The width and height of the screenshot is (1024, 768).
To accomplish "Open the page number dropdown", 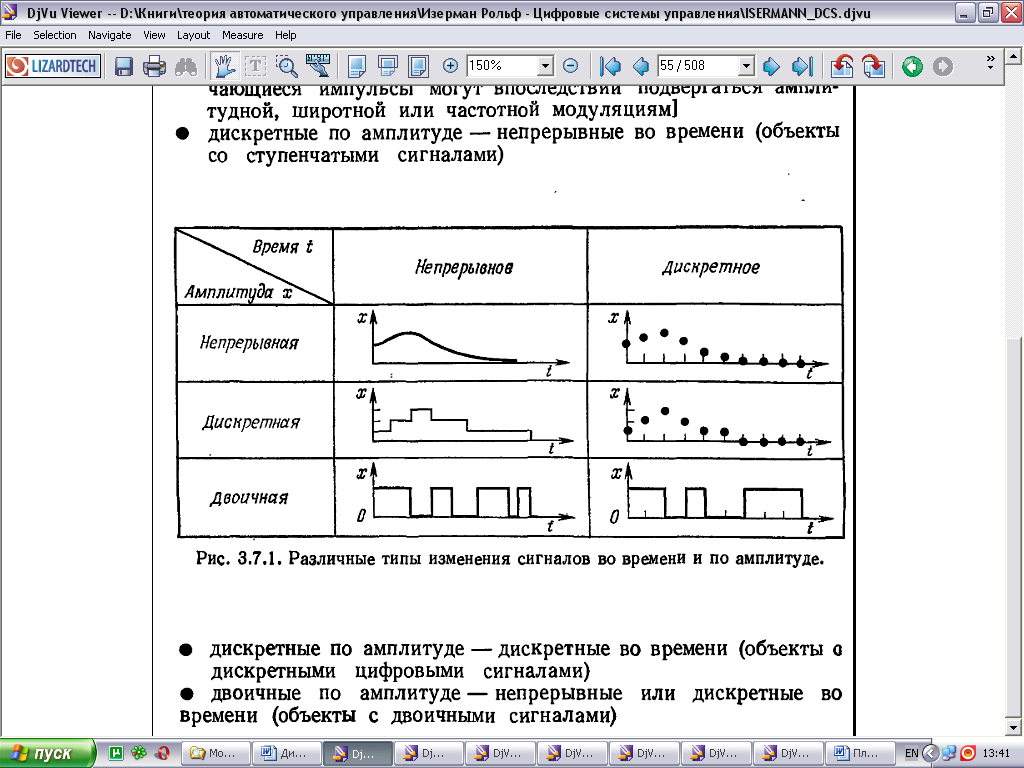I will tap(746, 66).
